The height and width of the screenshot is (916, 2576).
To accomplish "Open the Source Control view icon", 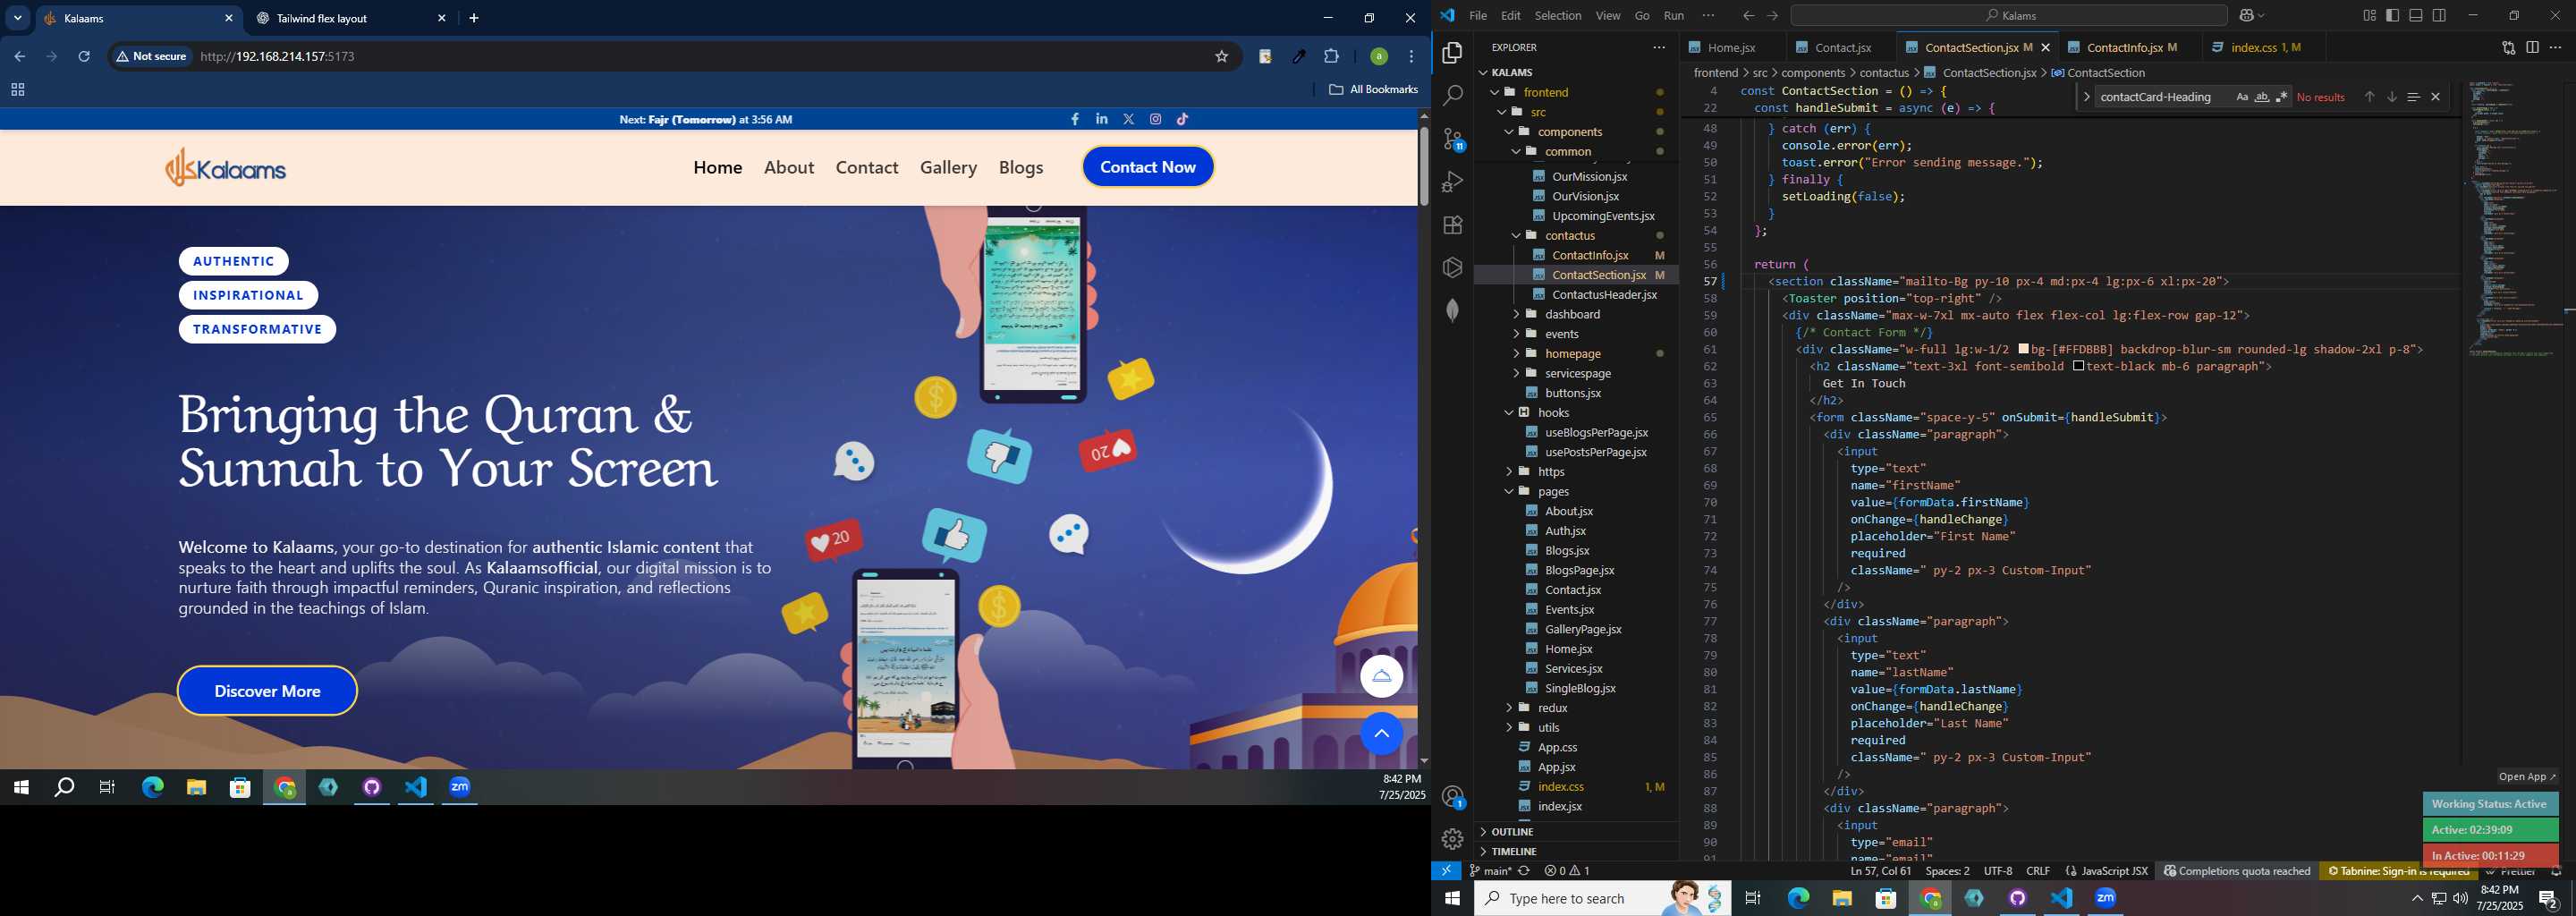I will coord(1453,139).
